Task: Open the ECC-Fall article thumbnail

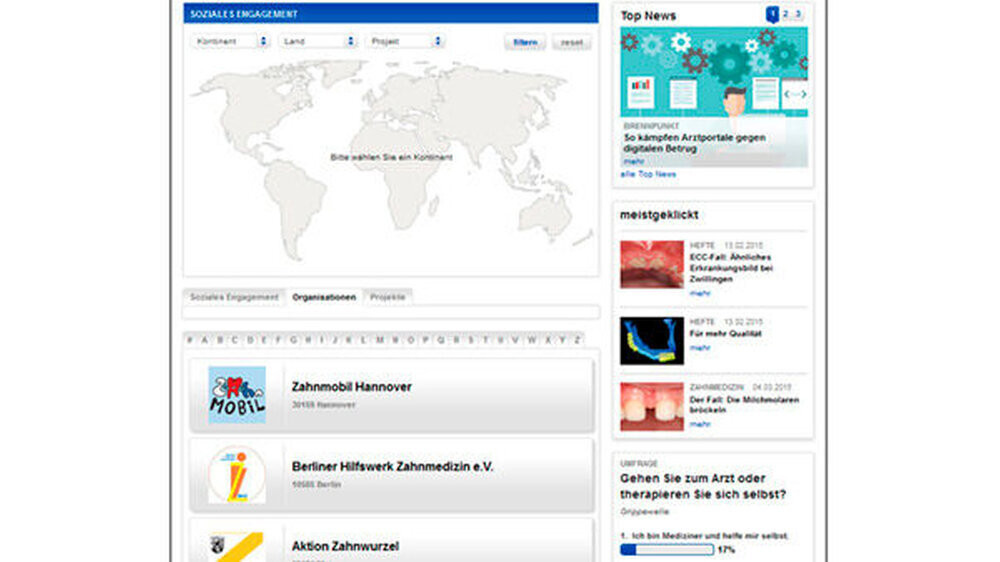Action: tap(651, 265)
